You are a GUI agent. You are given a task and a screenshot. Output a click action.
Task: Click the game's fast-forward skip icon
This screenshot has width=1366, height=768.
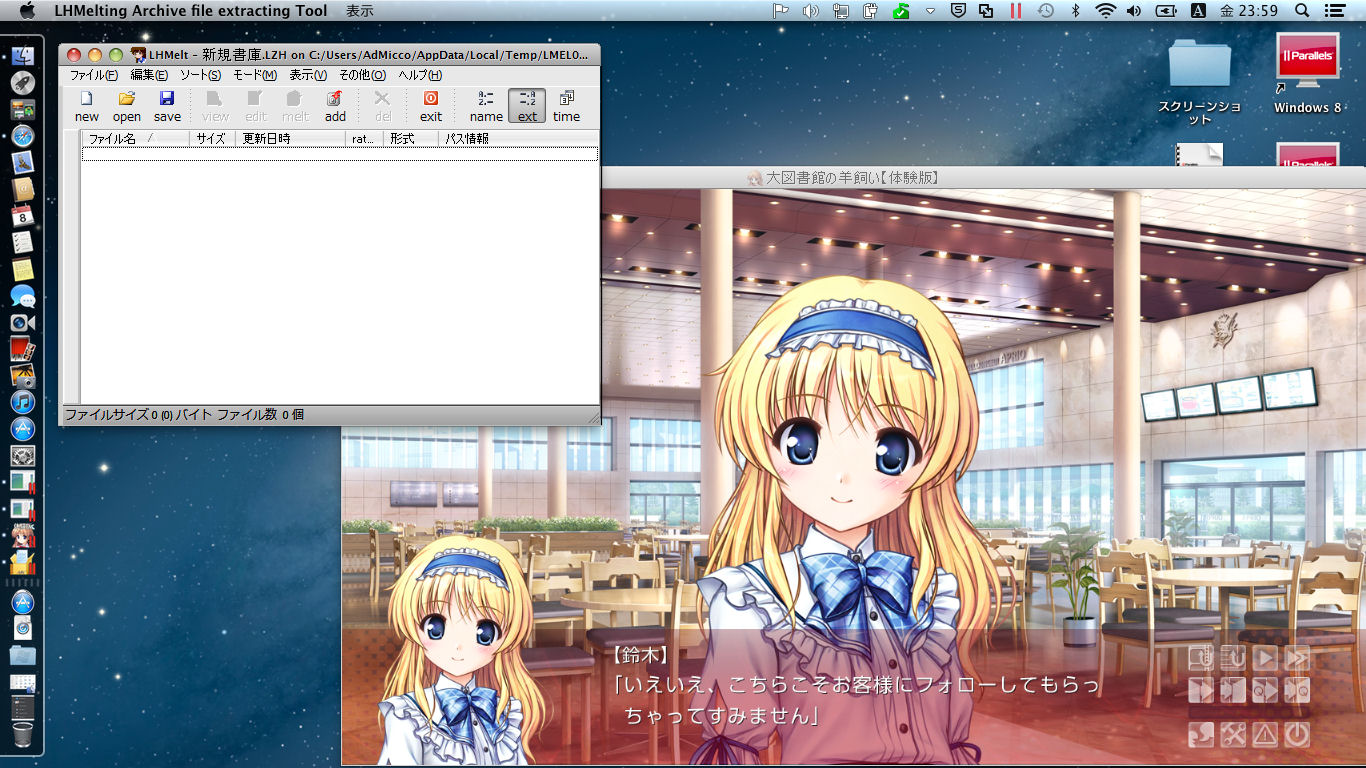1297,658
